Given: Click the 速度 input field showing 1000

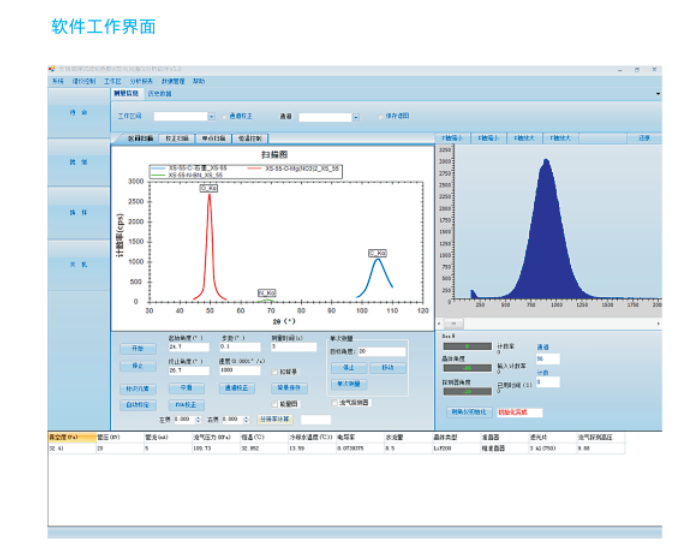Looking at the screenshot, I should 239,371.
